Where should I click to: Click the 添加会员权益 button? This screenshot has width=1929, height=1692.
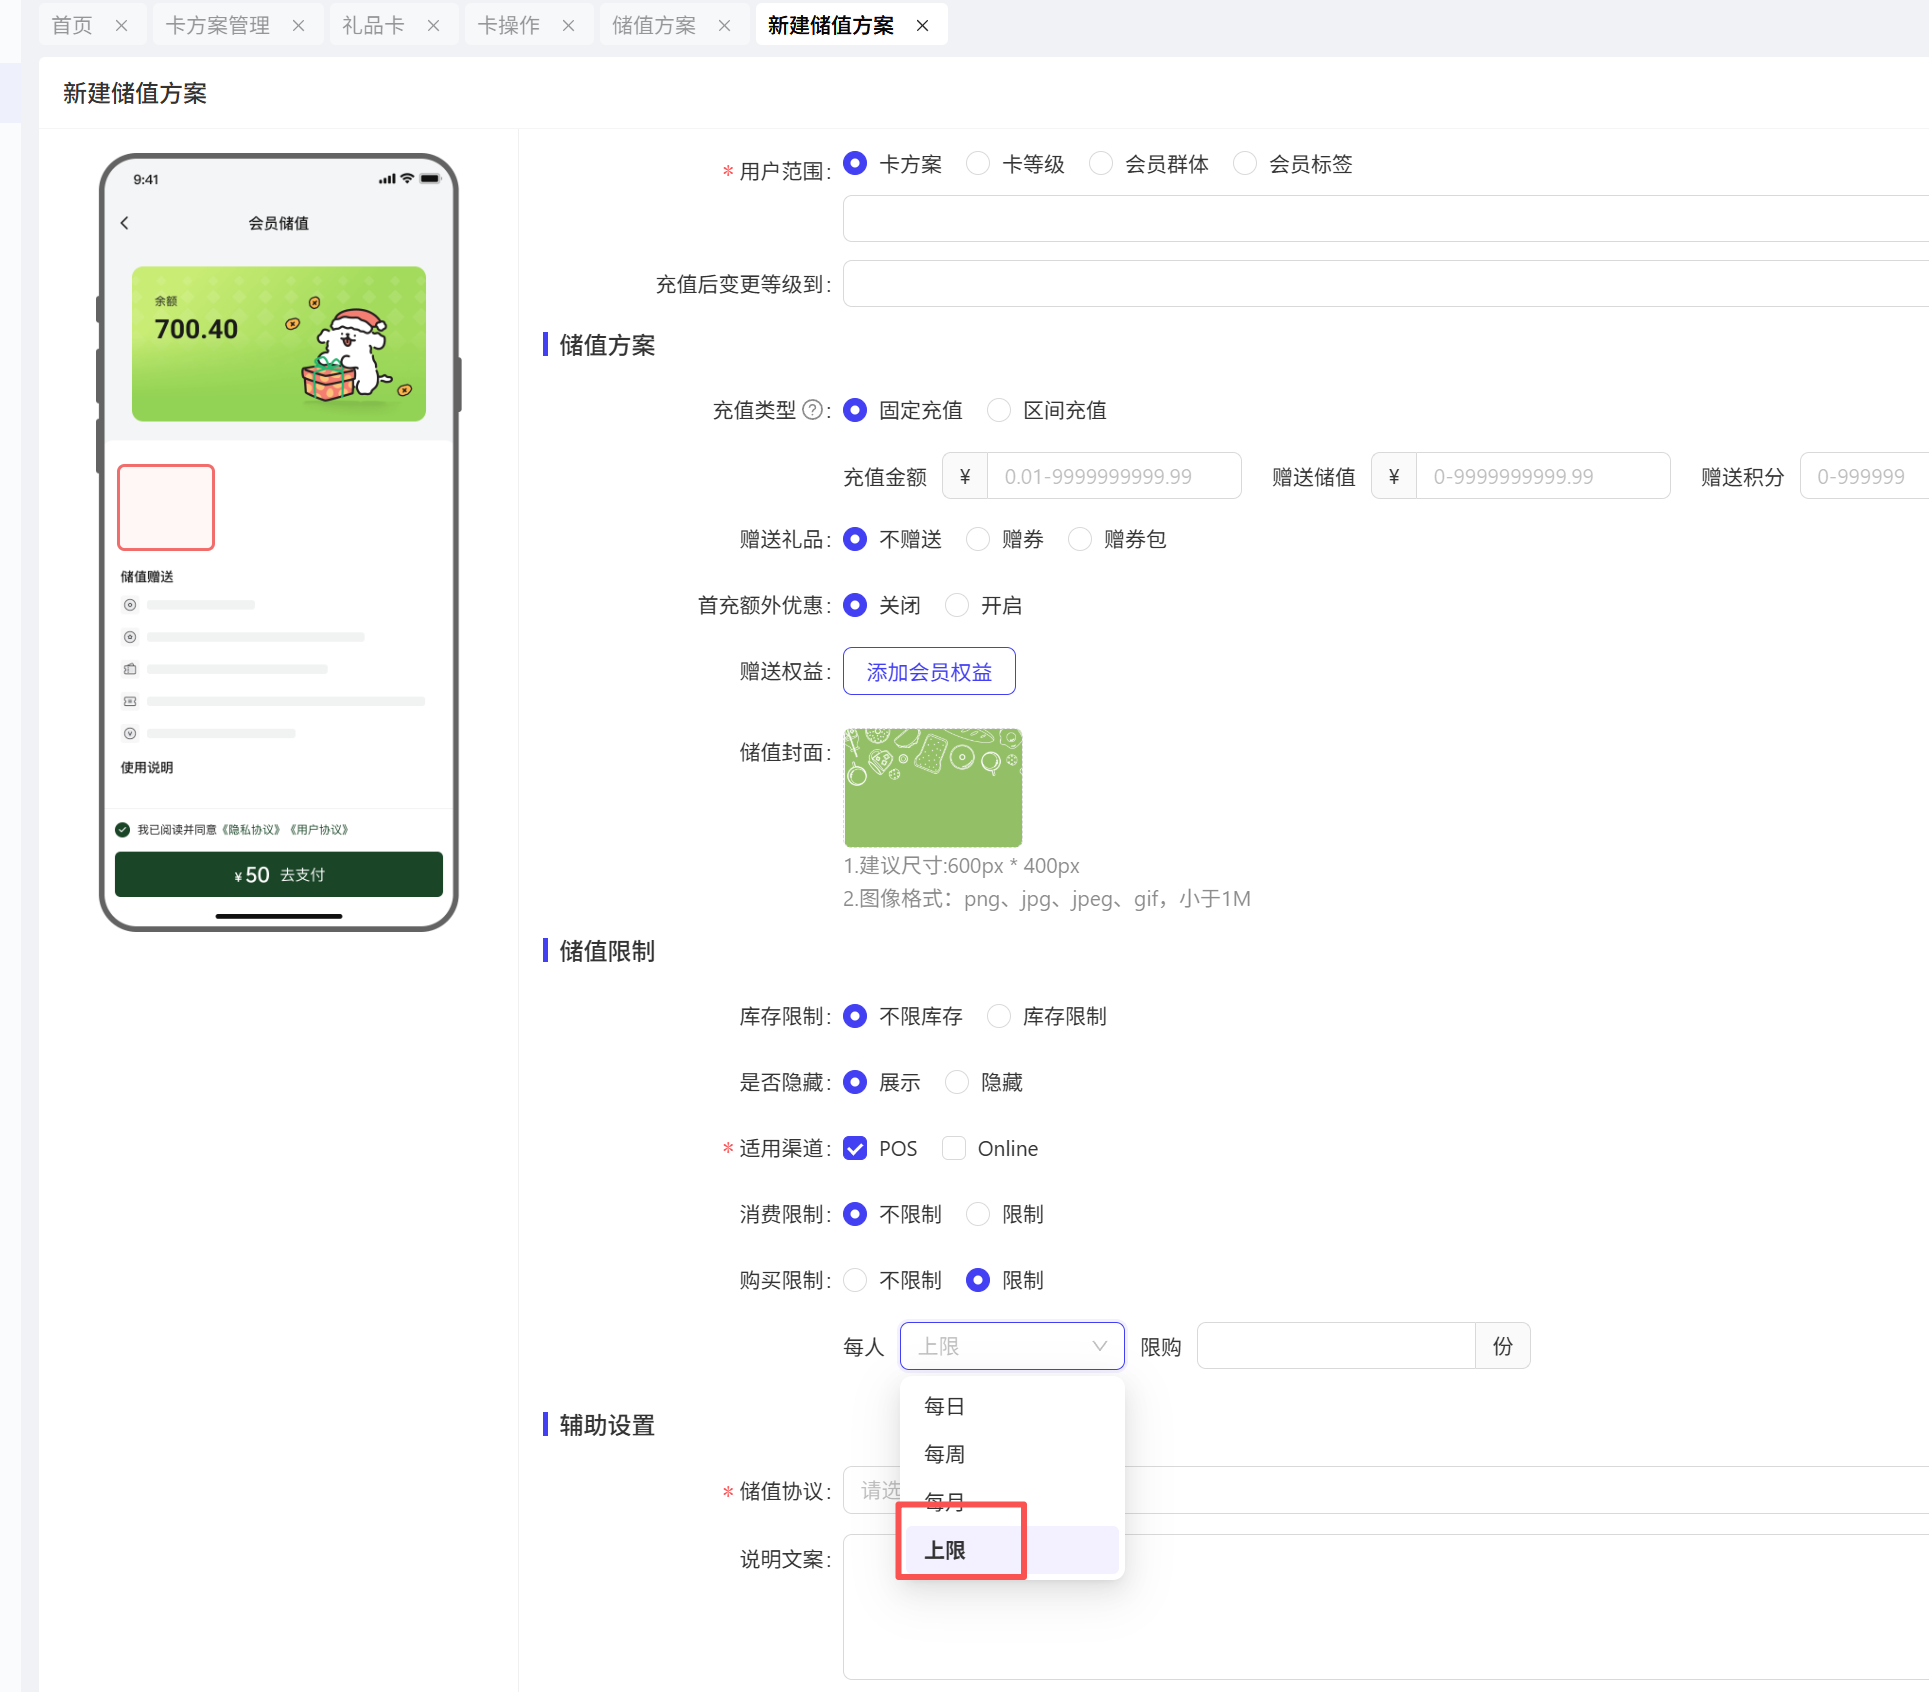click(x=929, y=671)
